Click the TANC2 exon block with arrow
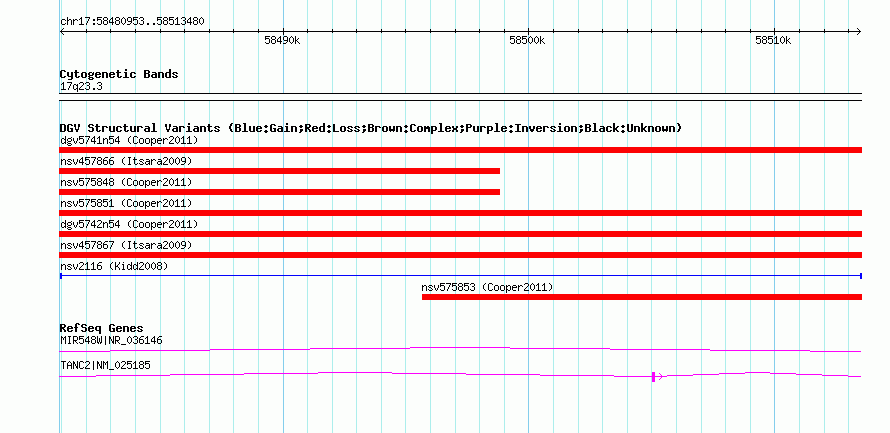 [x=657, y=376]
